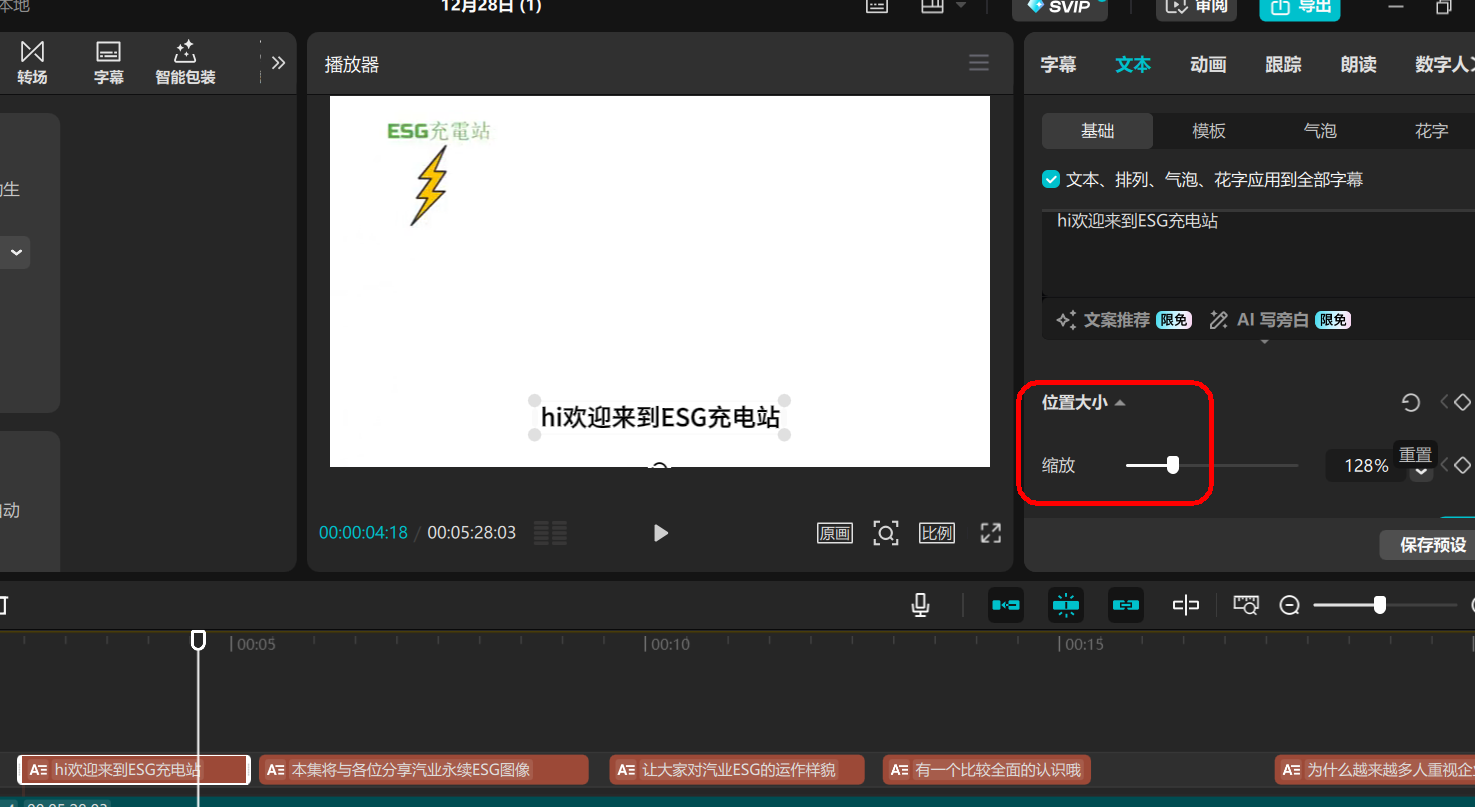The width and height of the screenshot is (1475, 807).
Task: Click the 缩放 scale slider handle
Action: point(1173,465)
